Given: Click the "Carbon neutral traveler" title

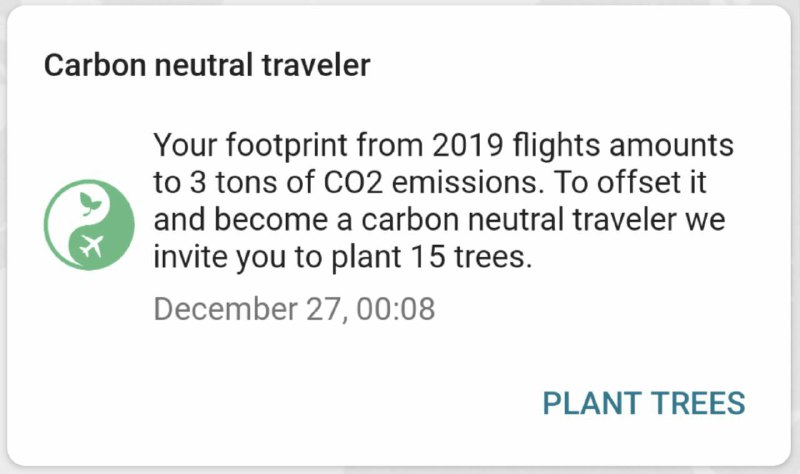Looking at the screenshot, I should [207, 66].
